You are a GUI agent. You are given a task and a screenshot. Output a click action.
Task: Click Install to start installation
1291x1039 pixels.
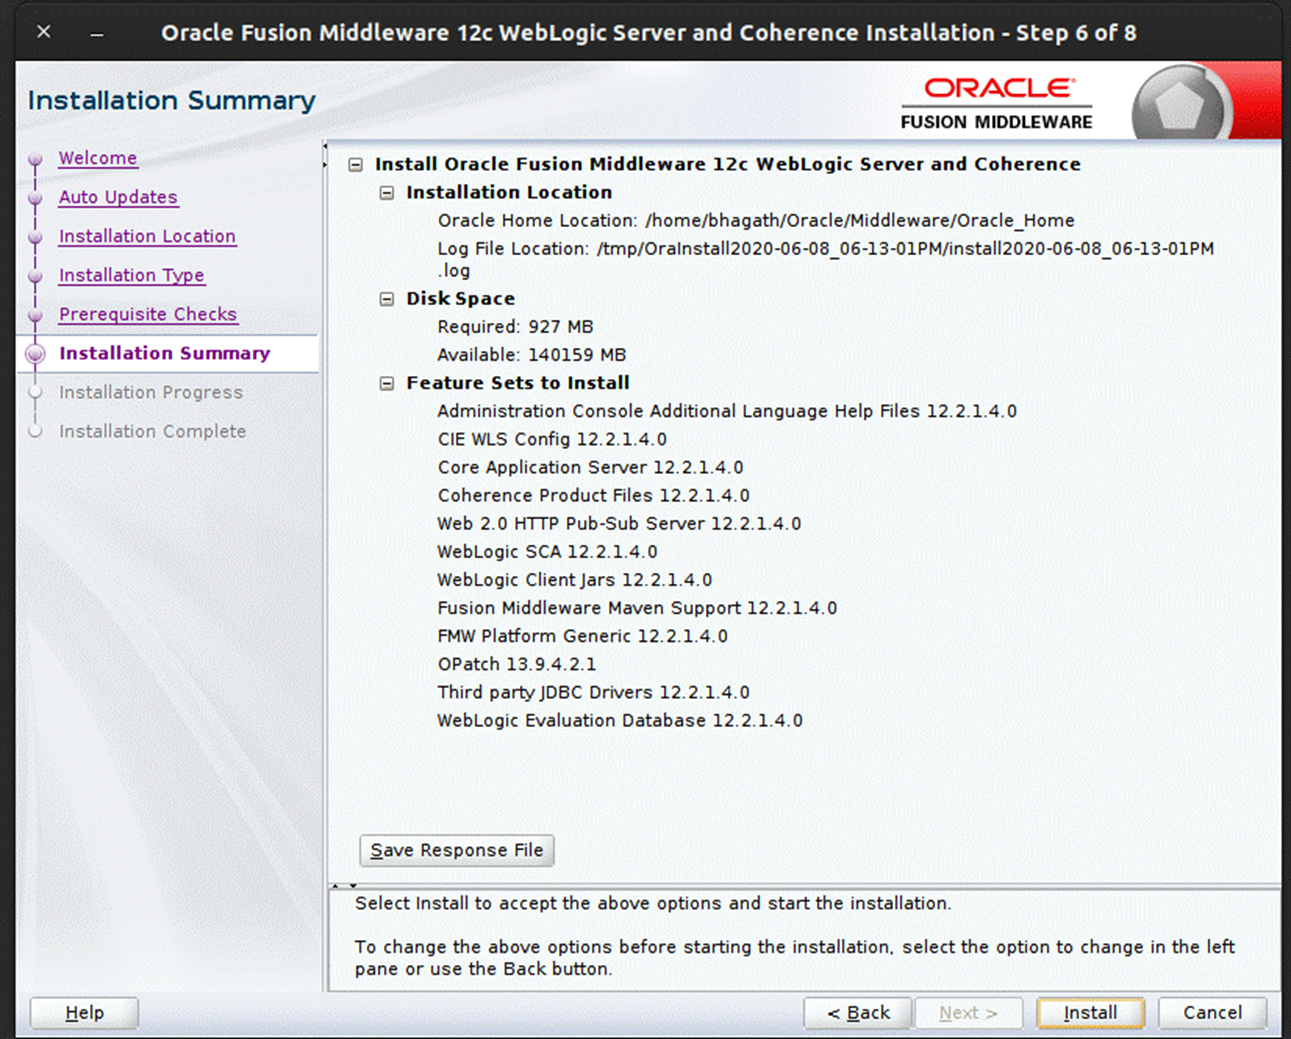[1090, 1012]
